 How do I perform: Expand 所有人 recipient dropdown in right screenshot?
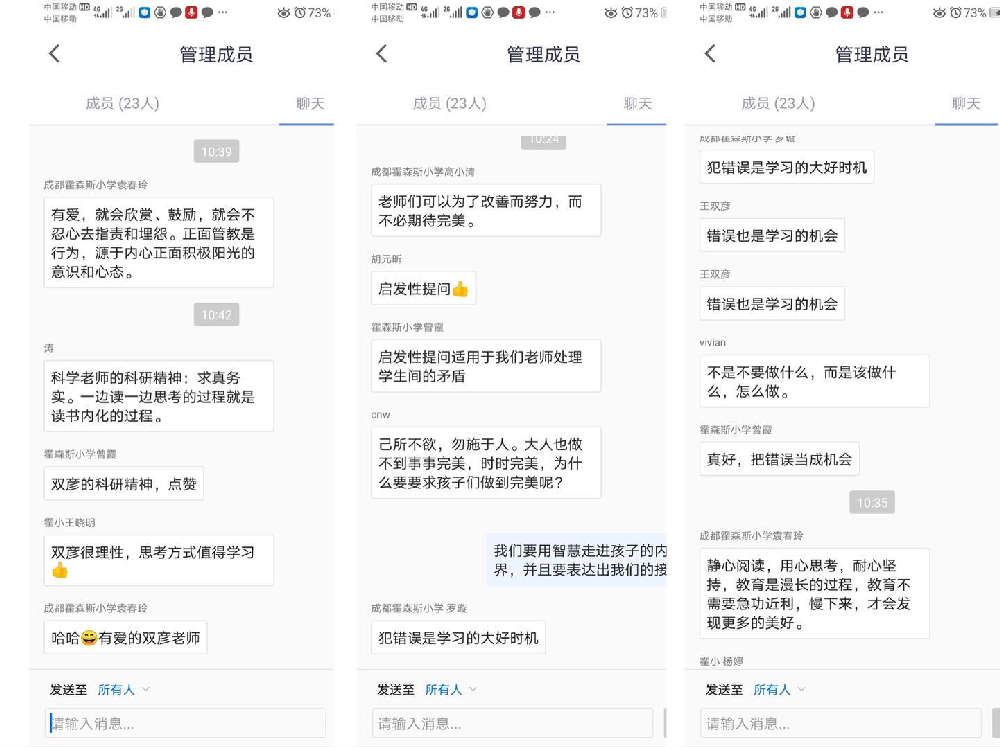[779, 689]
